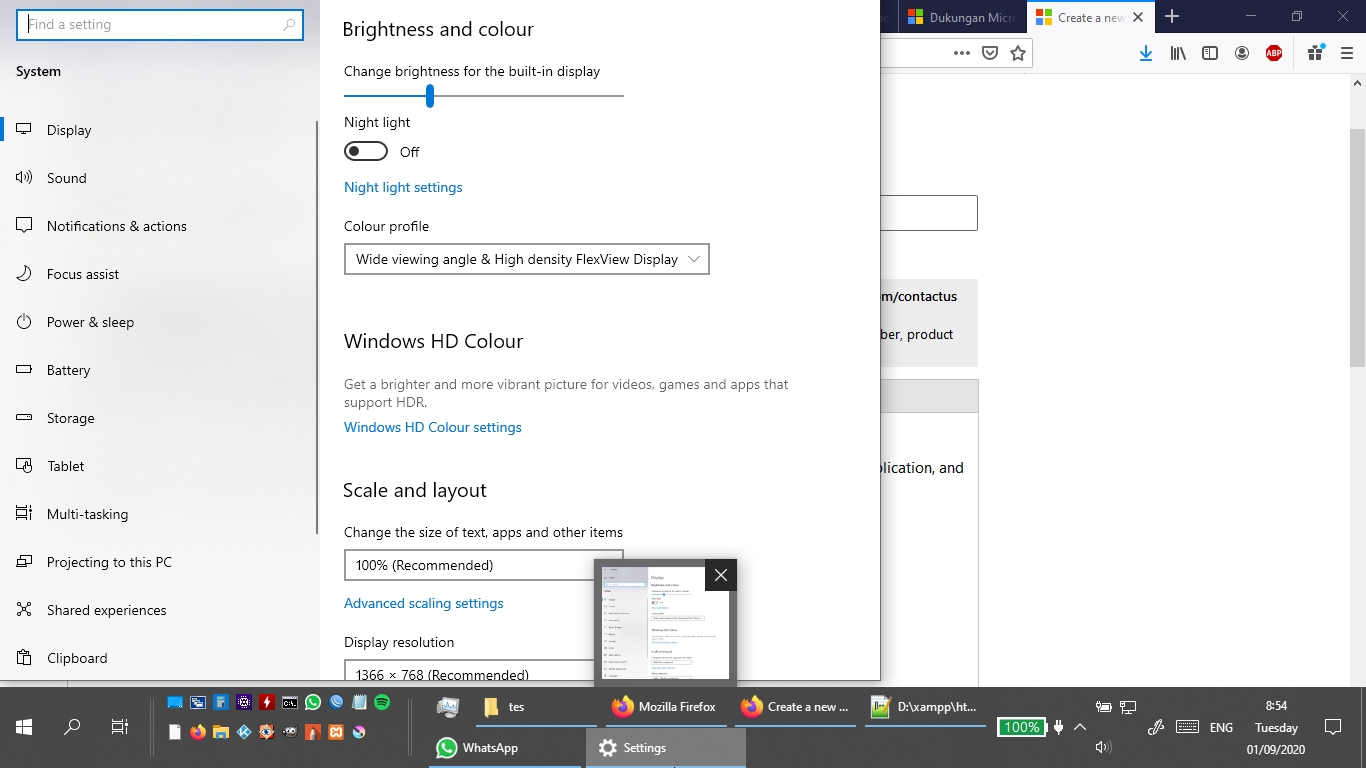
Task: Open Advanced scaling settings link
Action: (x=424, y=603)
